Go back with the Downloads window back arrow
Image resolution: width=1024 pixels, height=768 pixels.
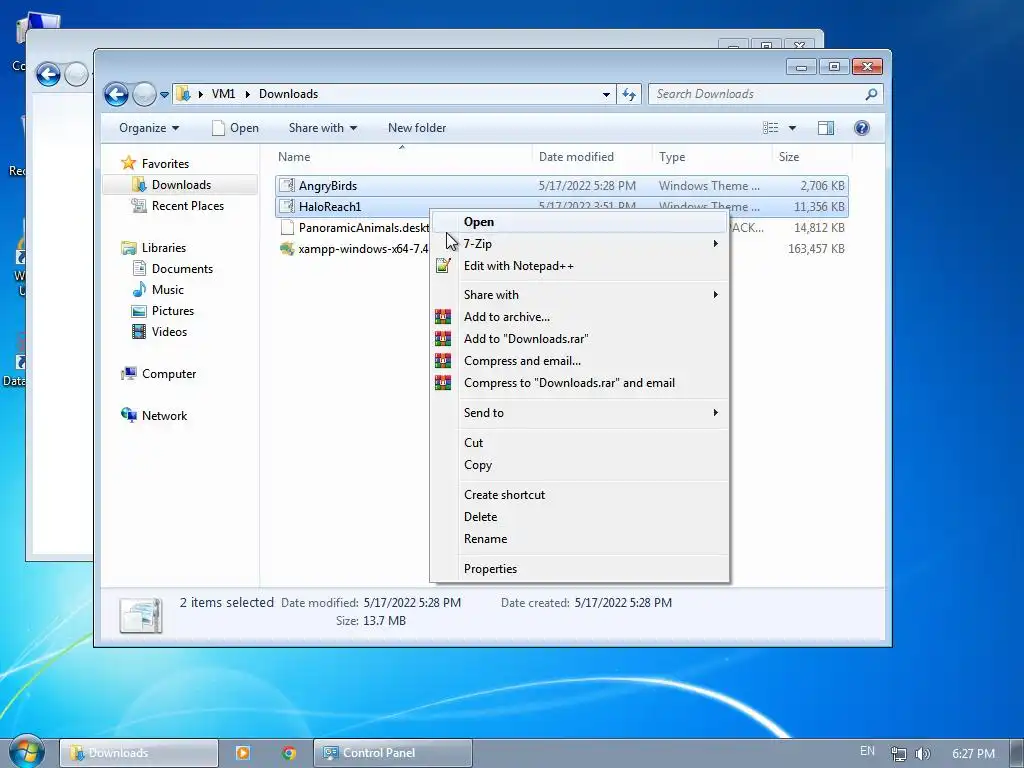coord(116,94)
